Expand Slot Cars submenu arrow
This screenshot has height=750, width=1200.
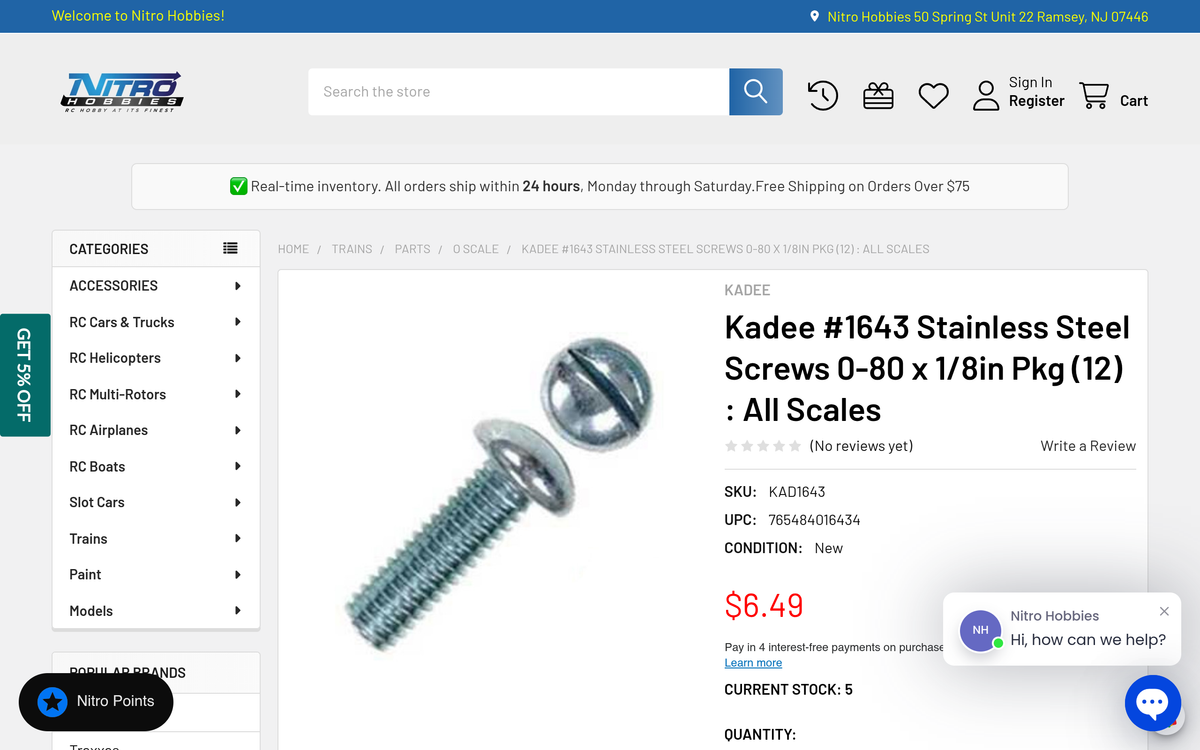[x=238, y=502]
